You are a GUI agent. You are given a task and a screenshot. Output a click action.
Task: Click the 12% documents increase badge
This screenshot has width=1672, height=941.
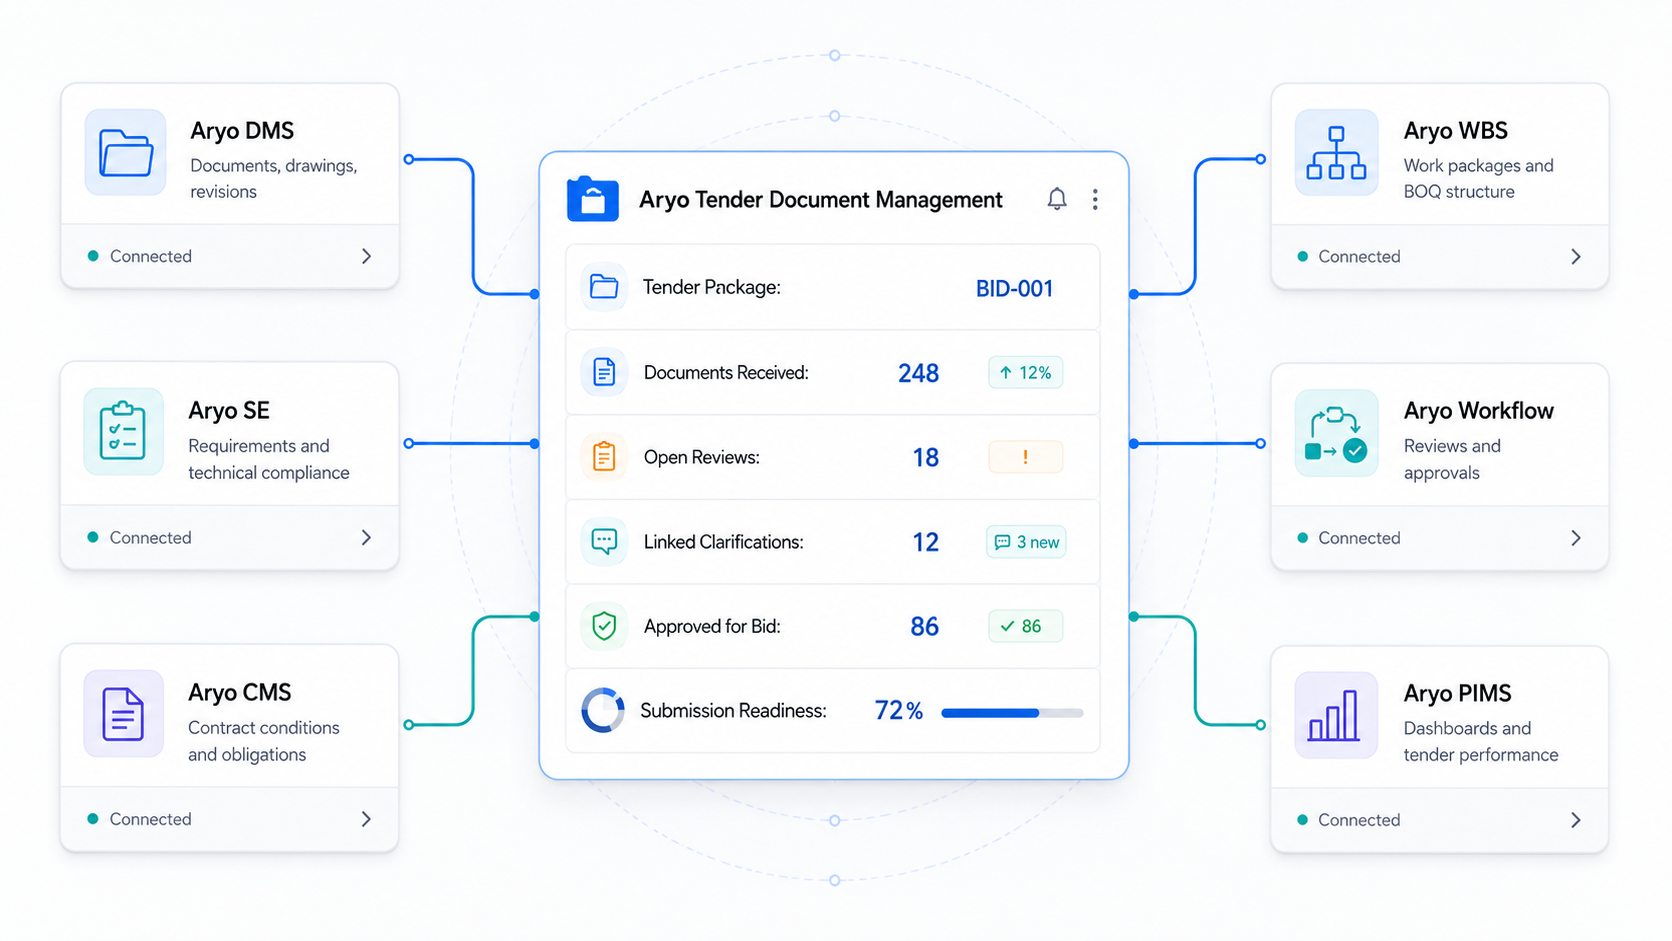(1026, 372)
